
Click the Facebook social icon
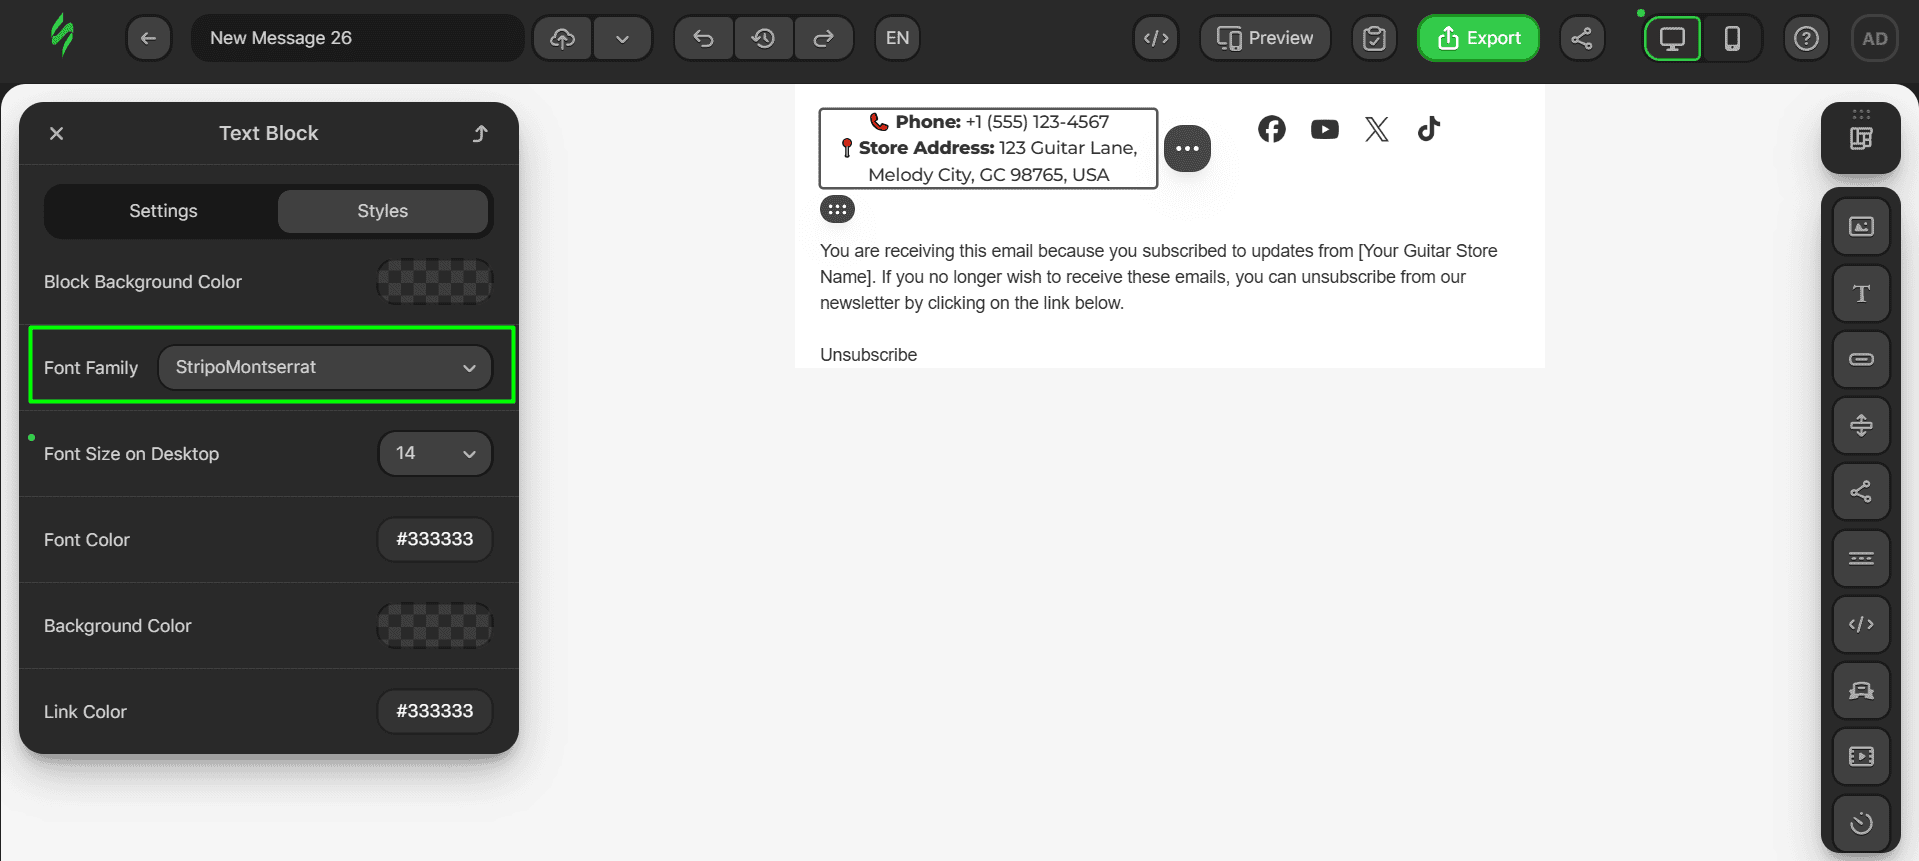[1271, 129]
